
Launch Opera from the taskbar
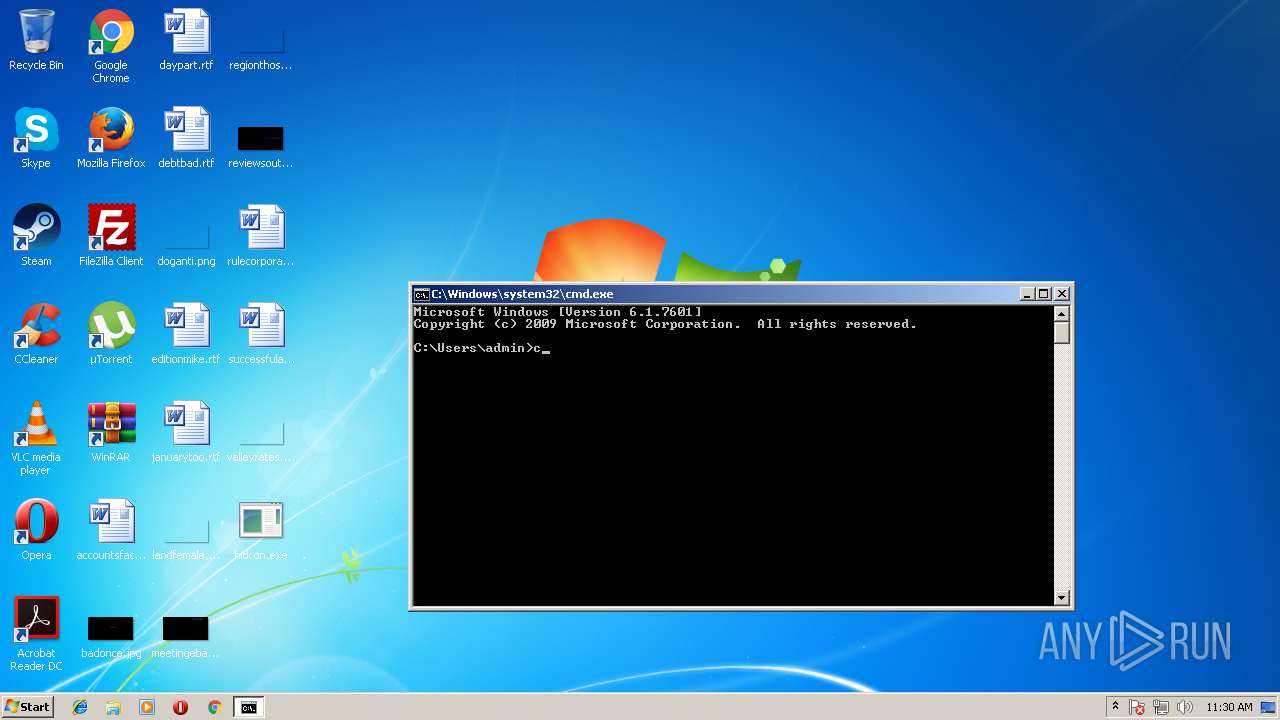[180, 707]
